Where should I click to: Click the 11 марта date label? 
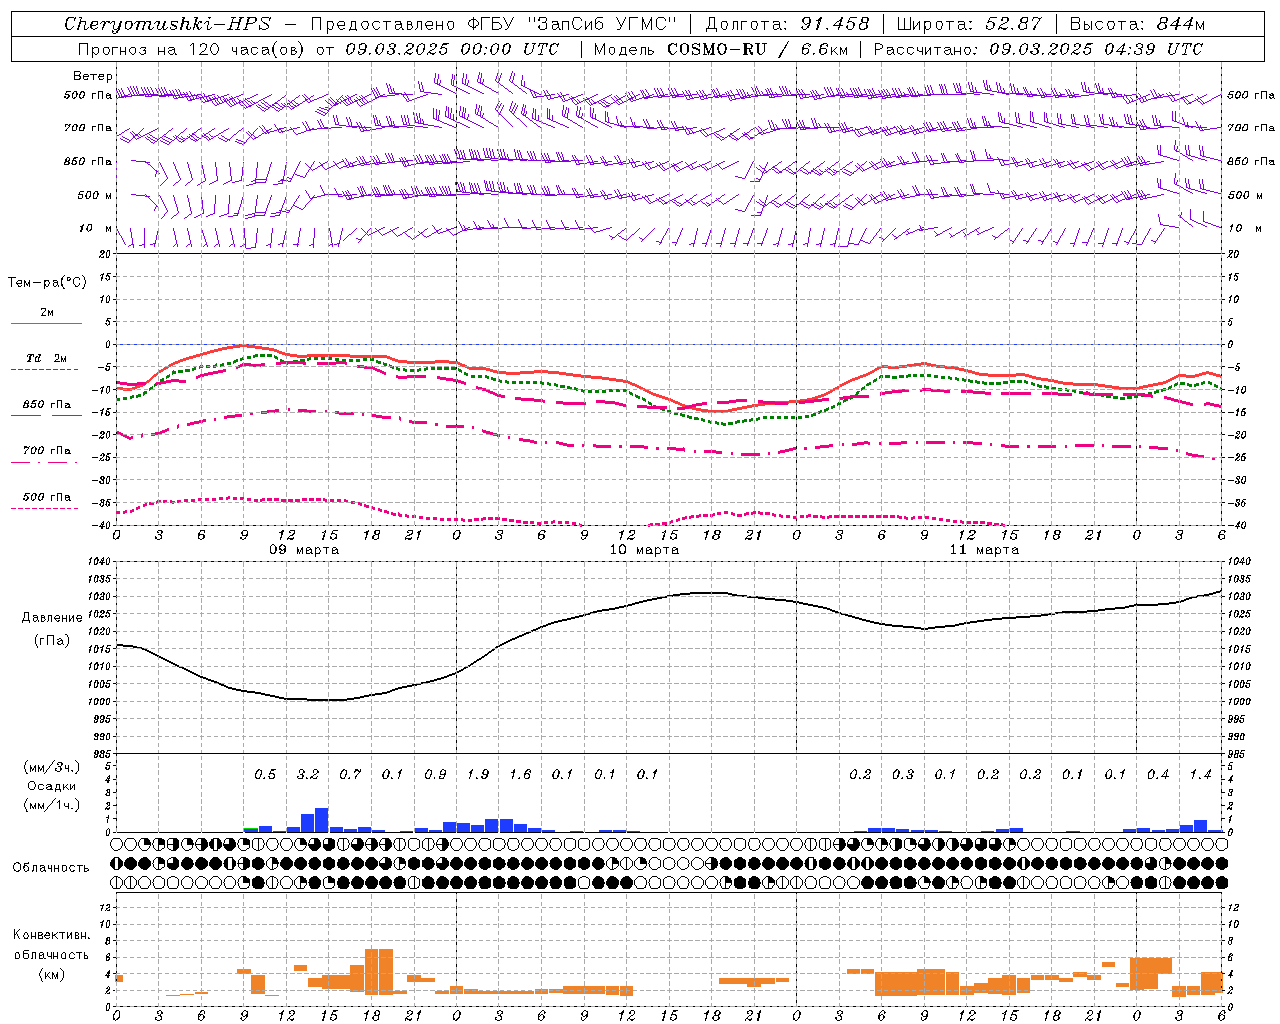click(x=984, y=550)
